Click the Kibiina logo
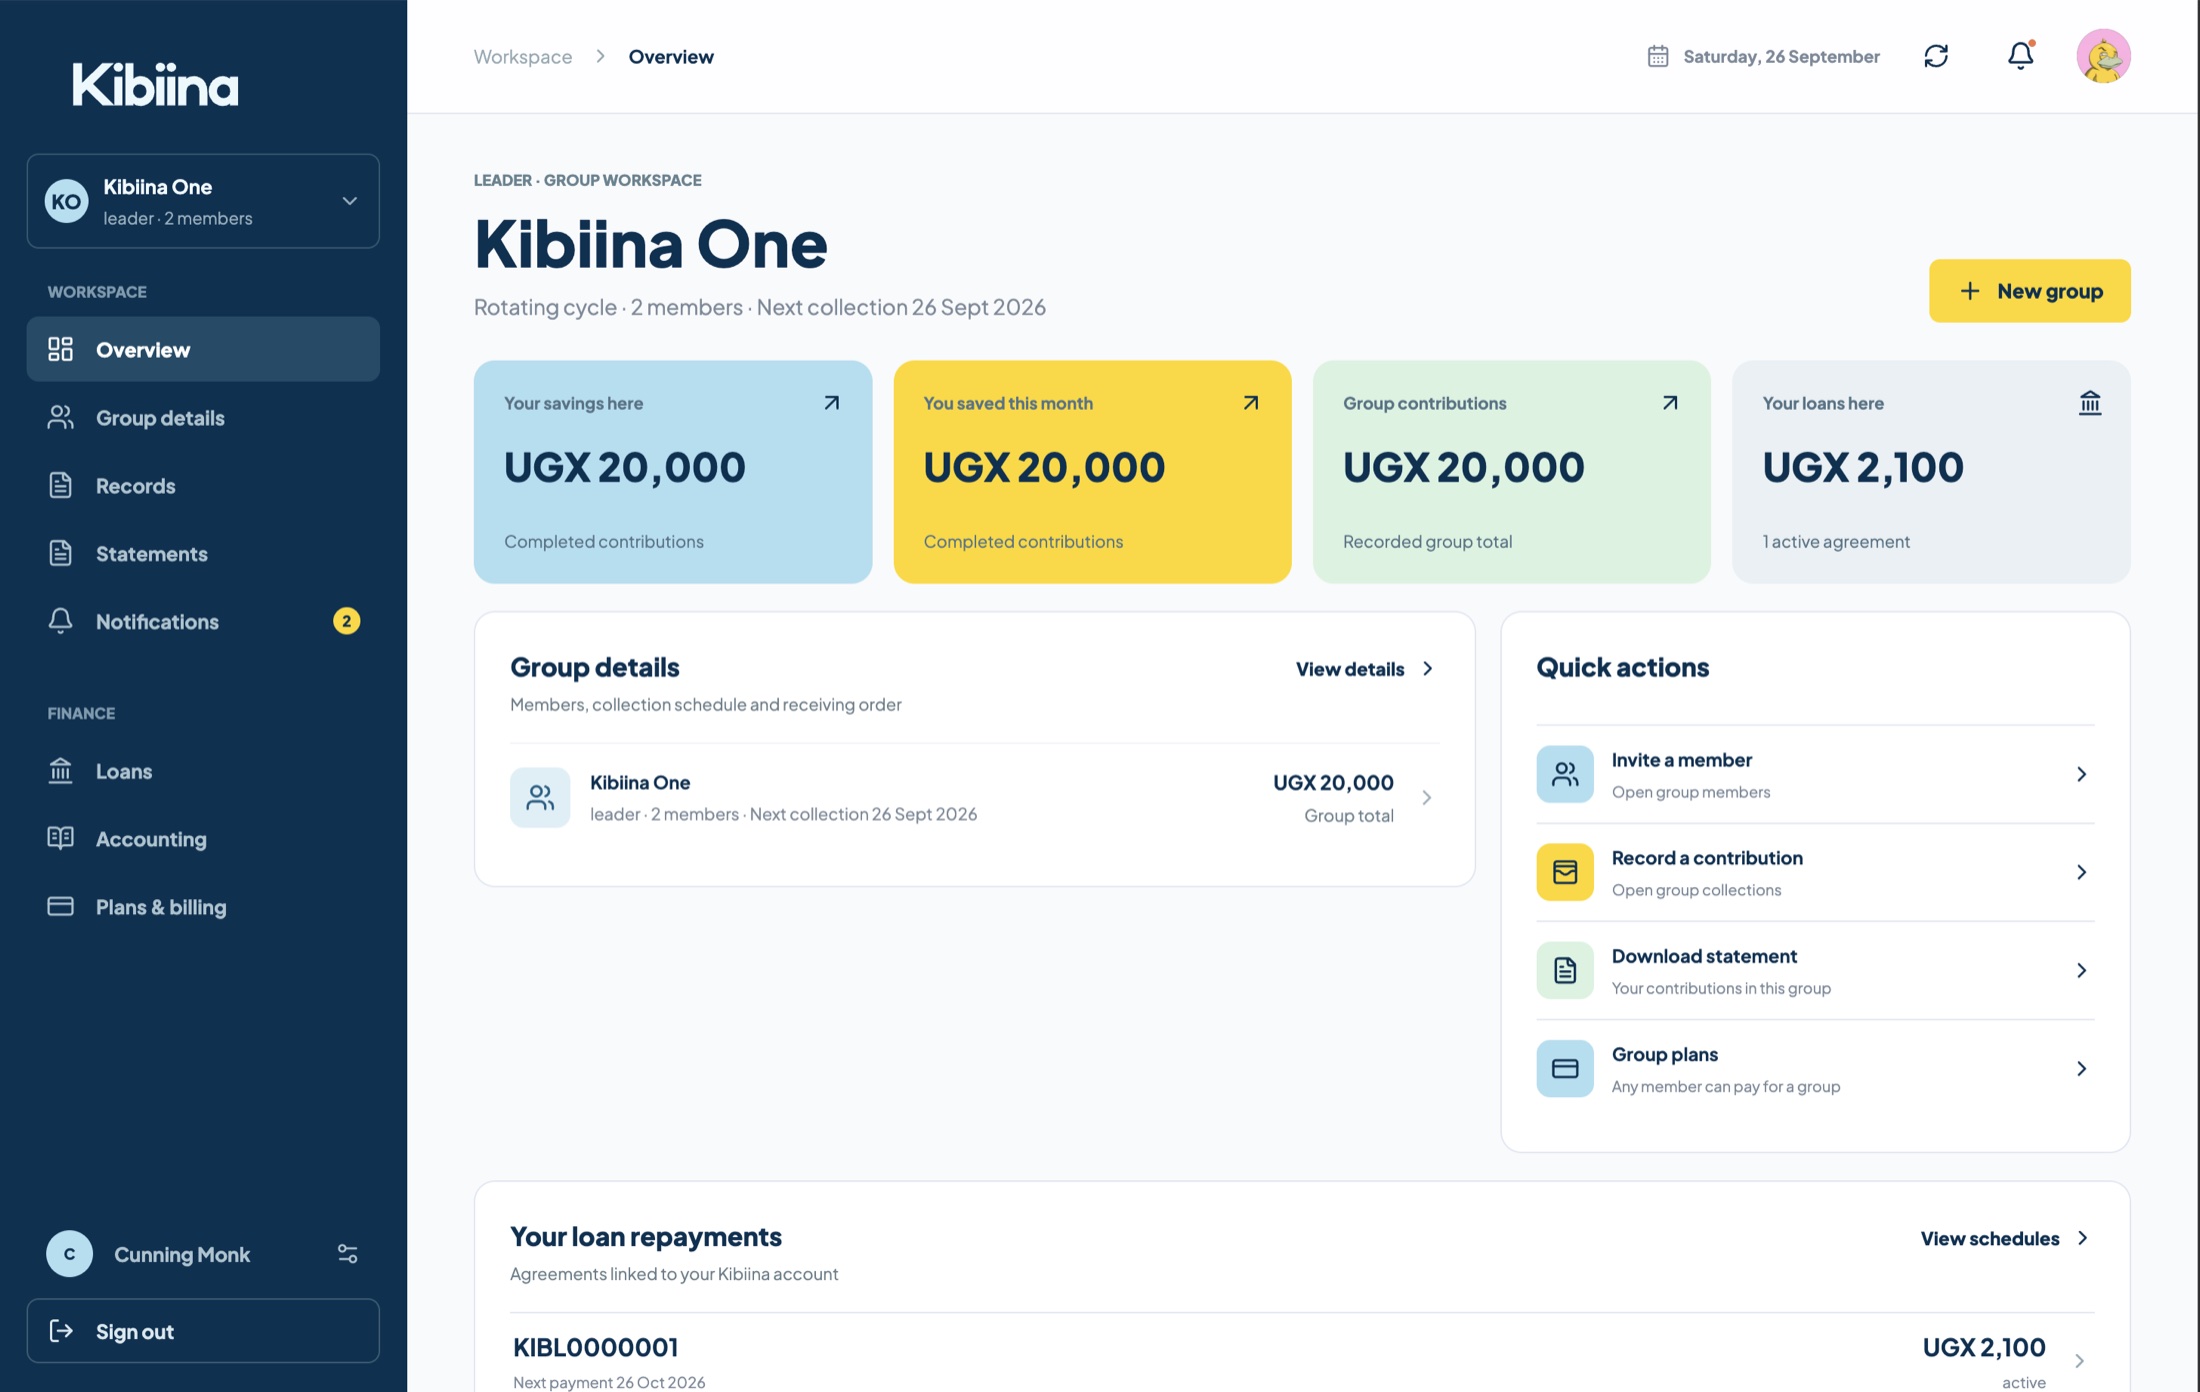 click(x=155, y=84)
